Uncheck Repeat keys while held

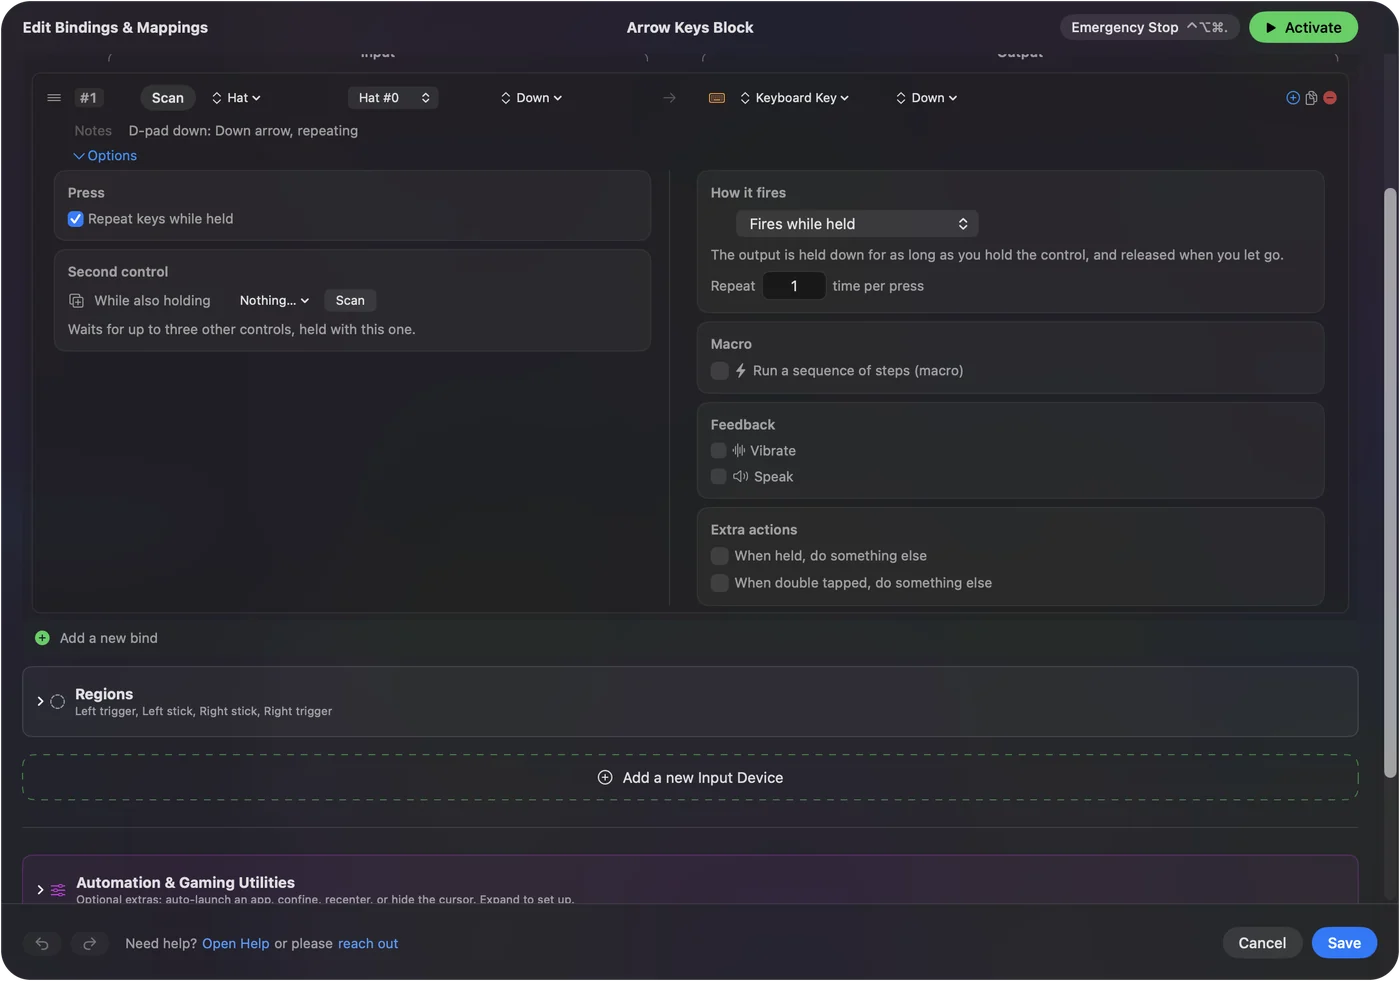(x=75, y=219)
